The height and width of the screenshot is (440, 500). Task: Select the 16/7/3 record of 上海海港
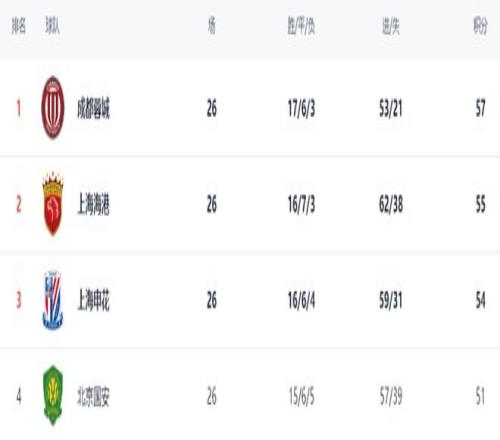301,204
